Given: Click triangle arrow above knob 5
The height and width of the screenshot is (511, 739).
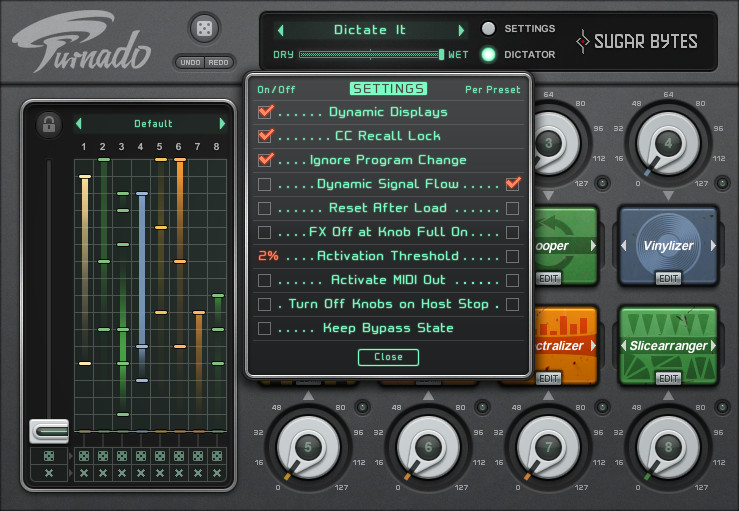Looking at the screenshot, I should pyautogui.click(x=308, y=396).
